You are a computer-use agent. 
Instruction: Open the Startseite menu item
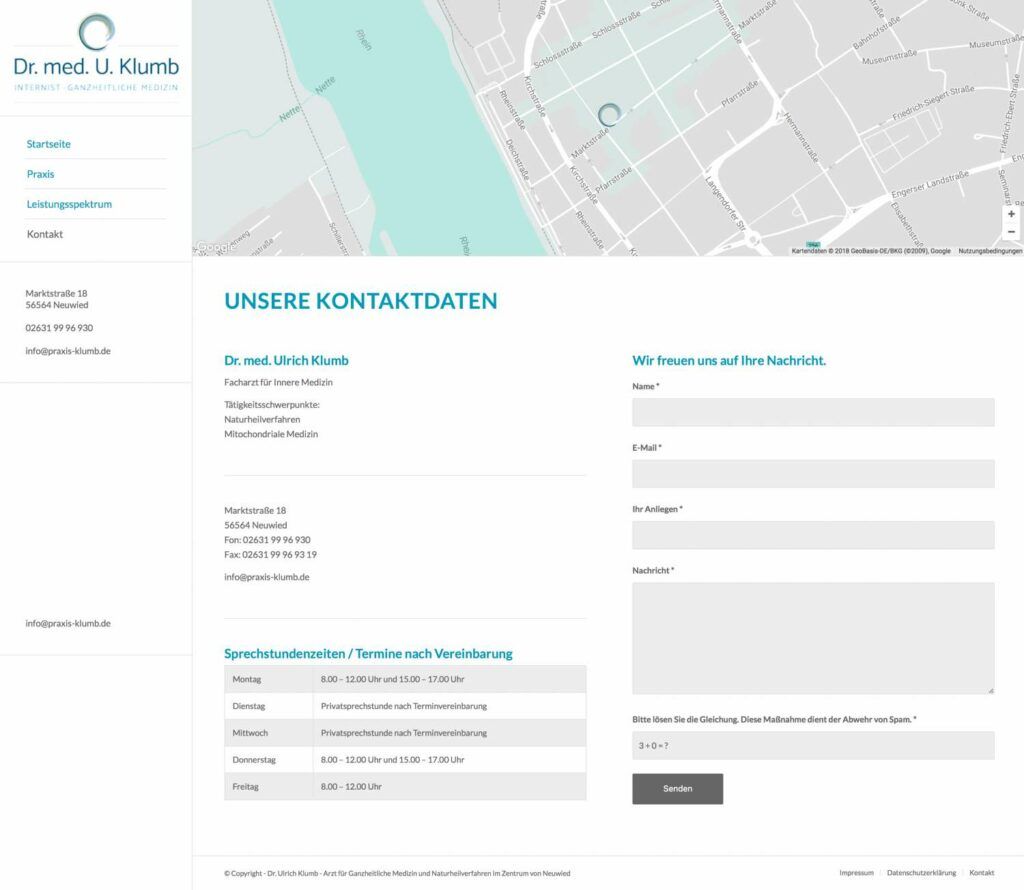(48, 144)
